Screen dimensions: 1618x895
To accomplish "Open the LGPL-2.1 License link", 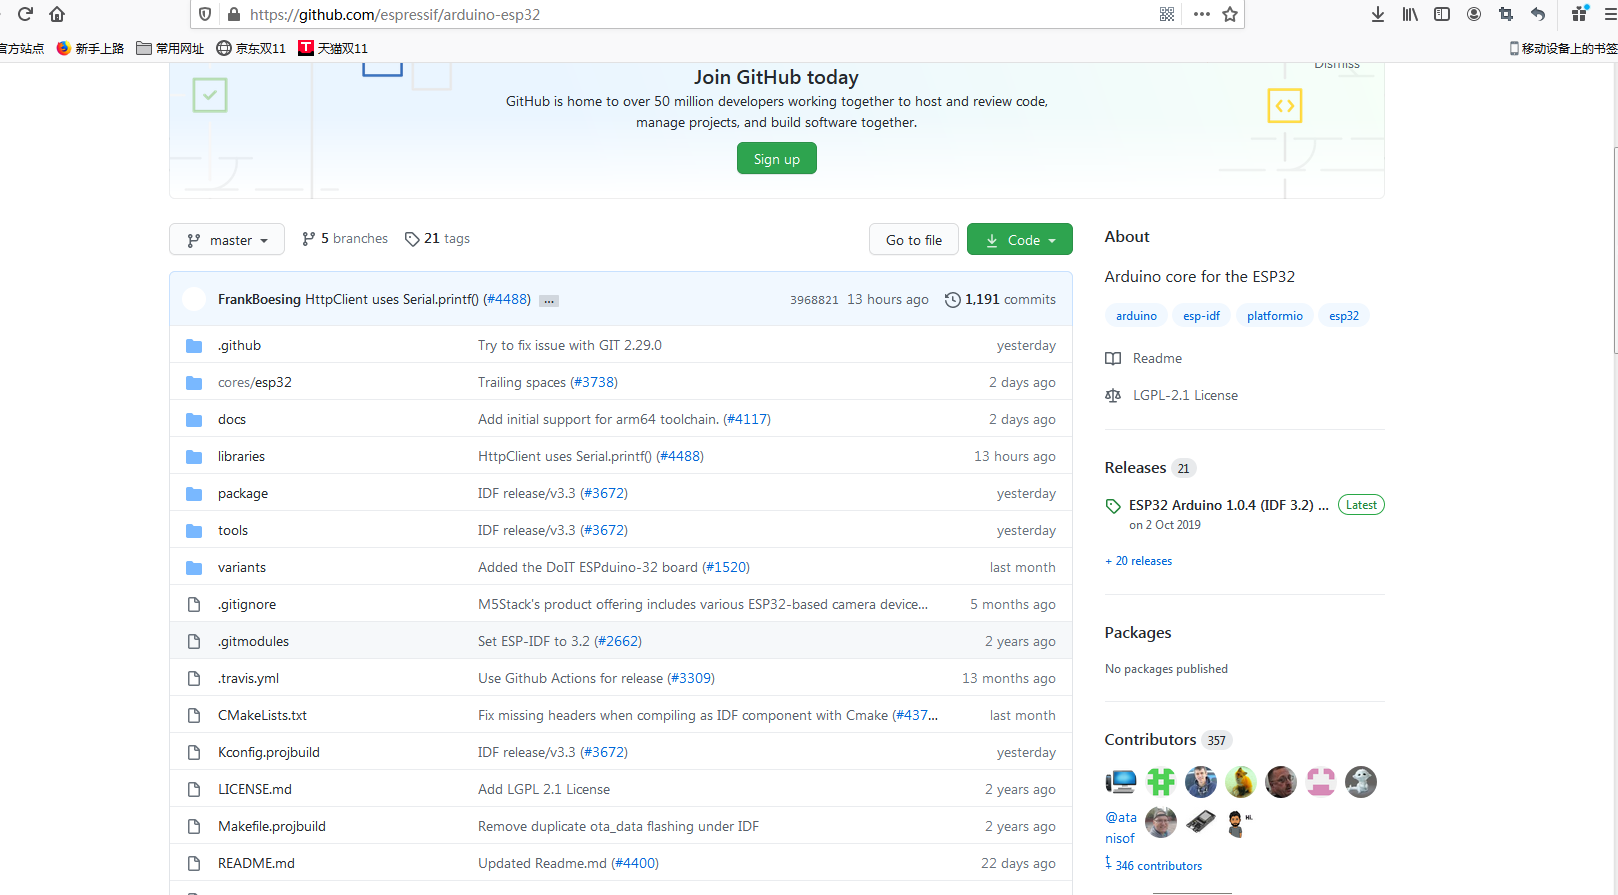I will coord(1185,396).
